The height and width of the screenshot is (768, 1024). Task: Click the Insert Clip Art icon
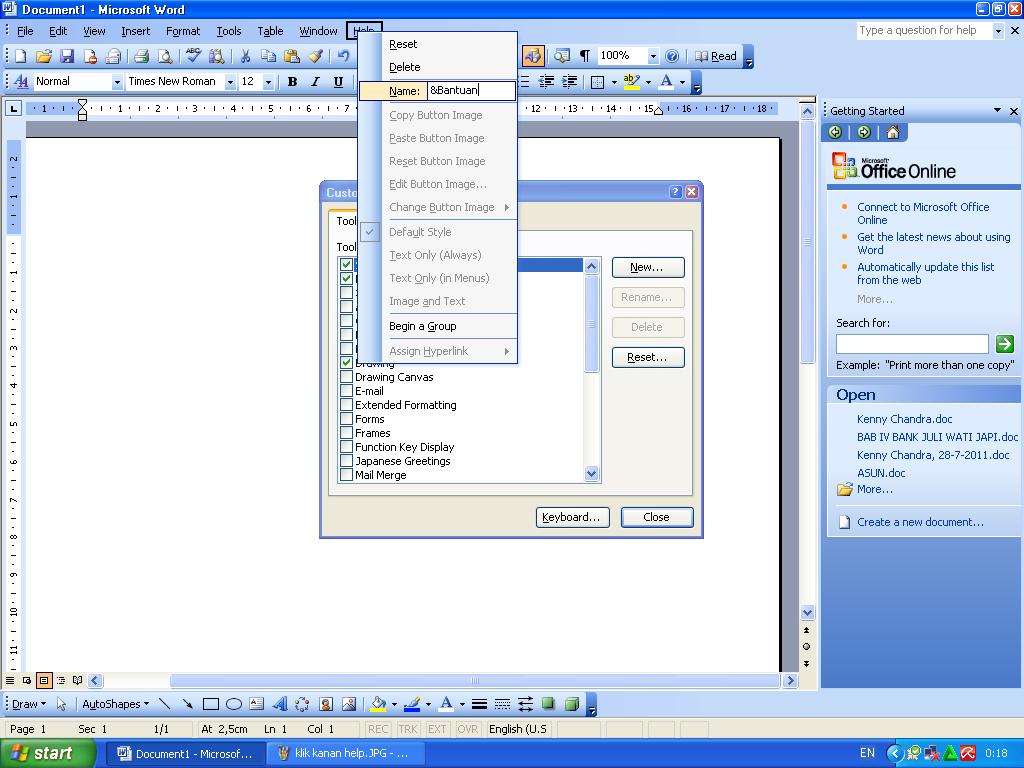[326, 704]
